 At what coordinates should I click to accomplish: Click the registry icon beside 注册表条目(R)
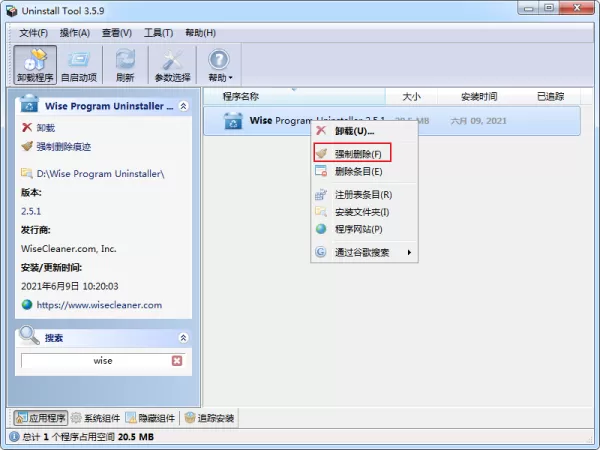(321, 194)
